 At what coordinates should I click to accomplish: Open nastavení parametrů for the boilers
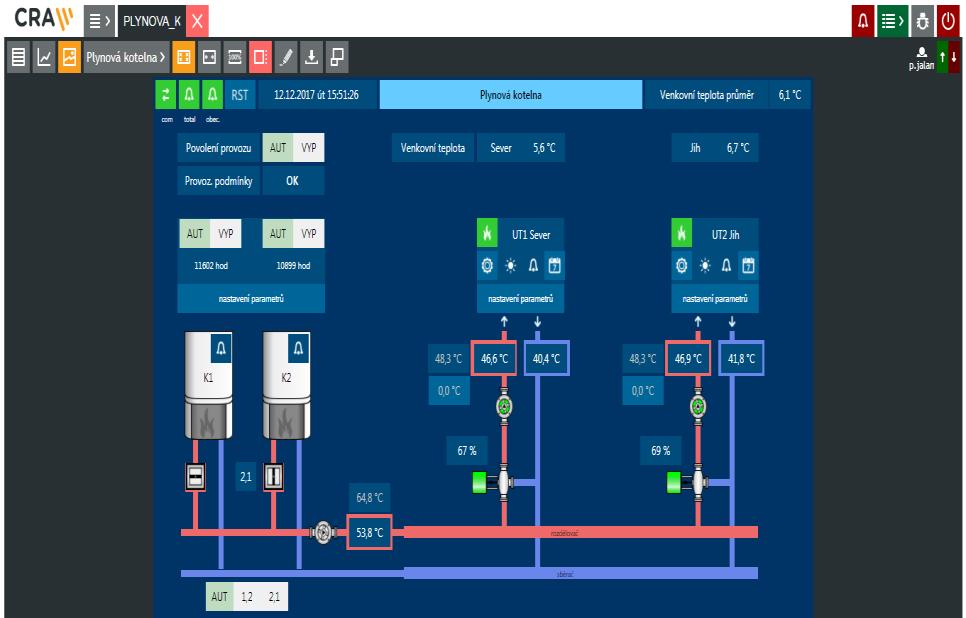coord(251,299)
